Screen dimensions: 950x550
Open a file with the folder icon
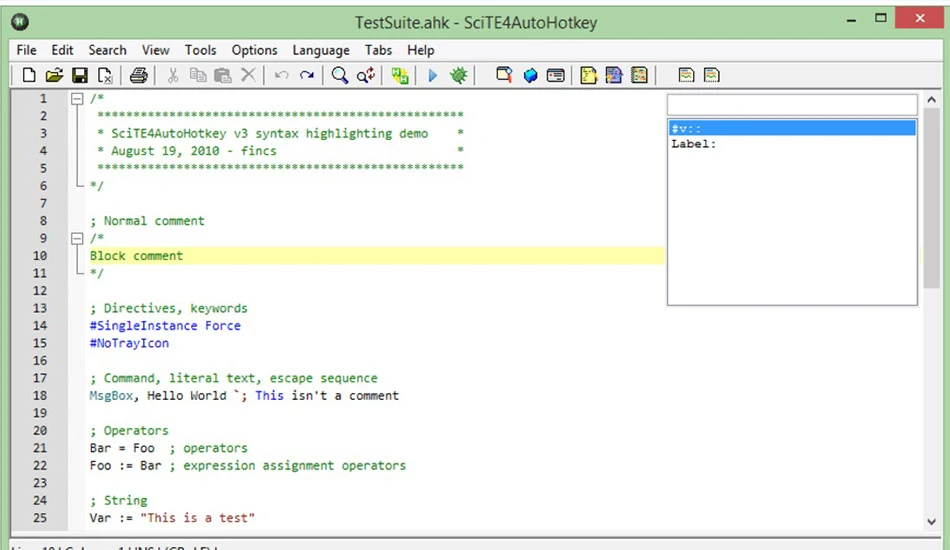[x=54, y=75]
